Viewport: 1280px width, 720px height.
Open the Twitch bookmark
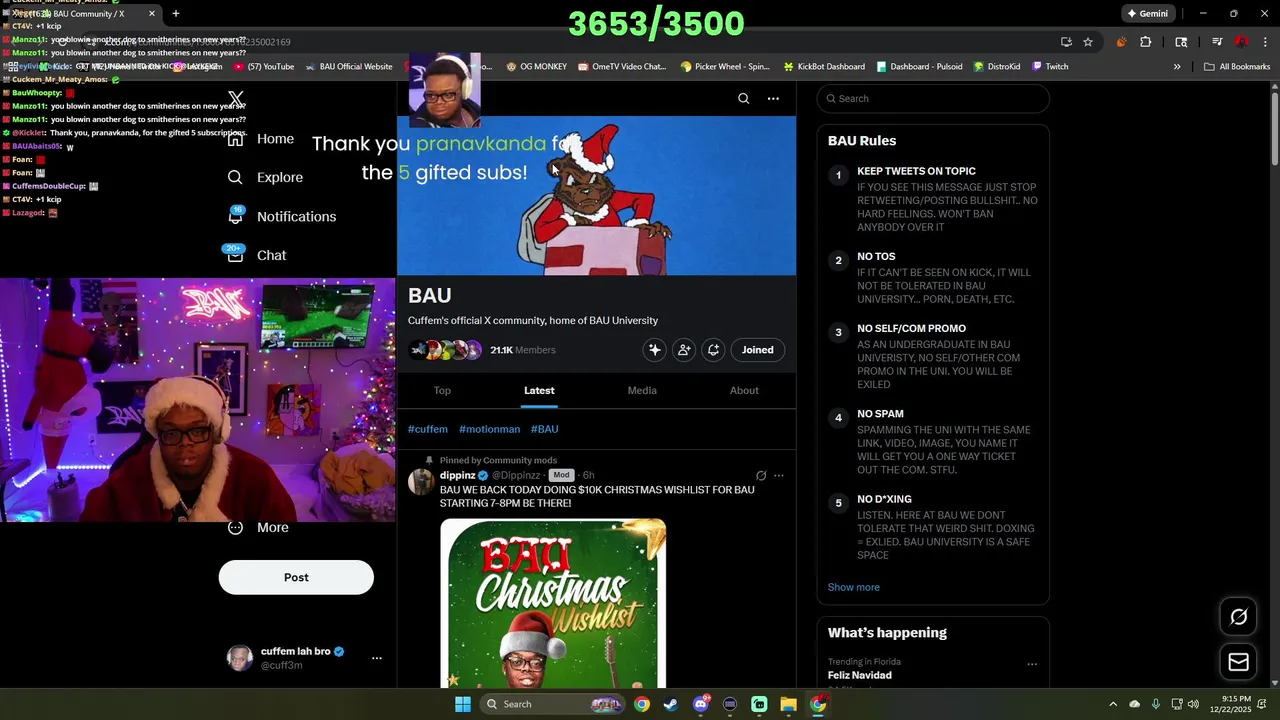click(x=1050, y=67)
